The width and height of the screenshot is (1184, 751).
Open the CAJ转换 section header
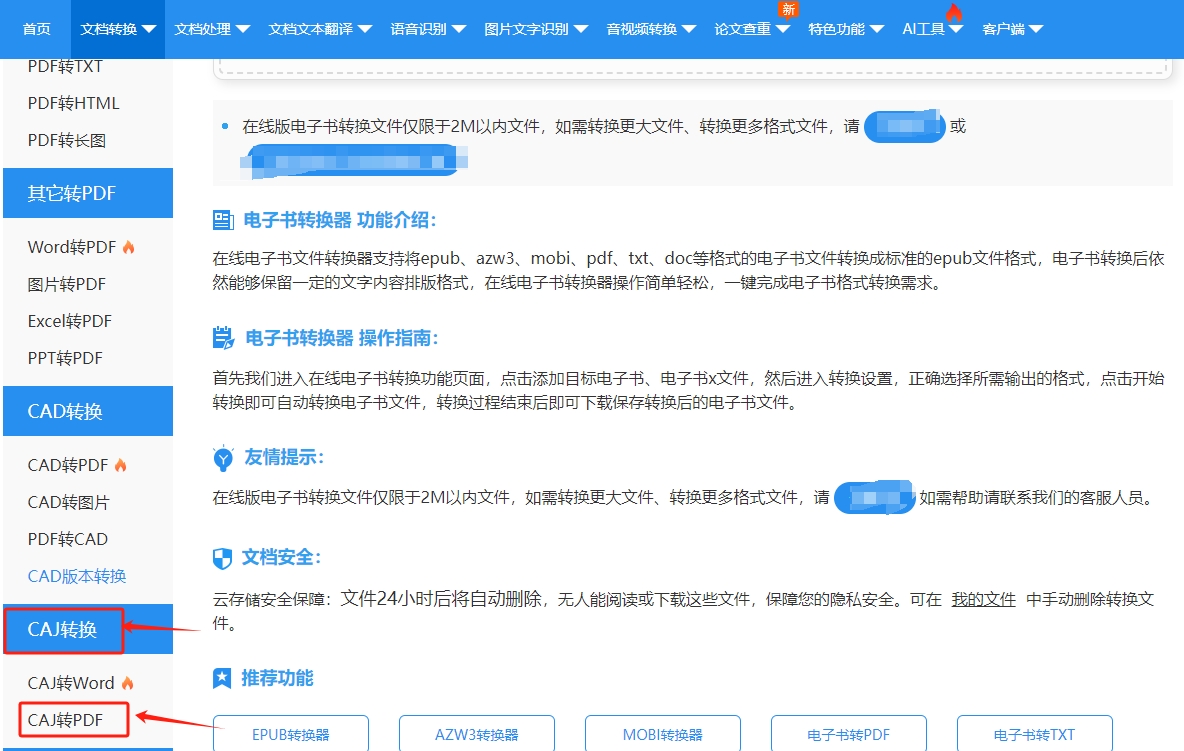[x=88, y=629]
